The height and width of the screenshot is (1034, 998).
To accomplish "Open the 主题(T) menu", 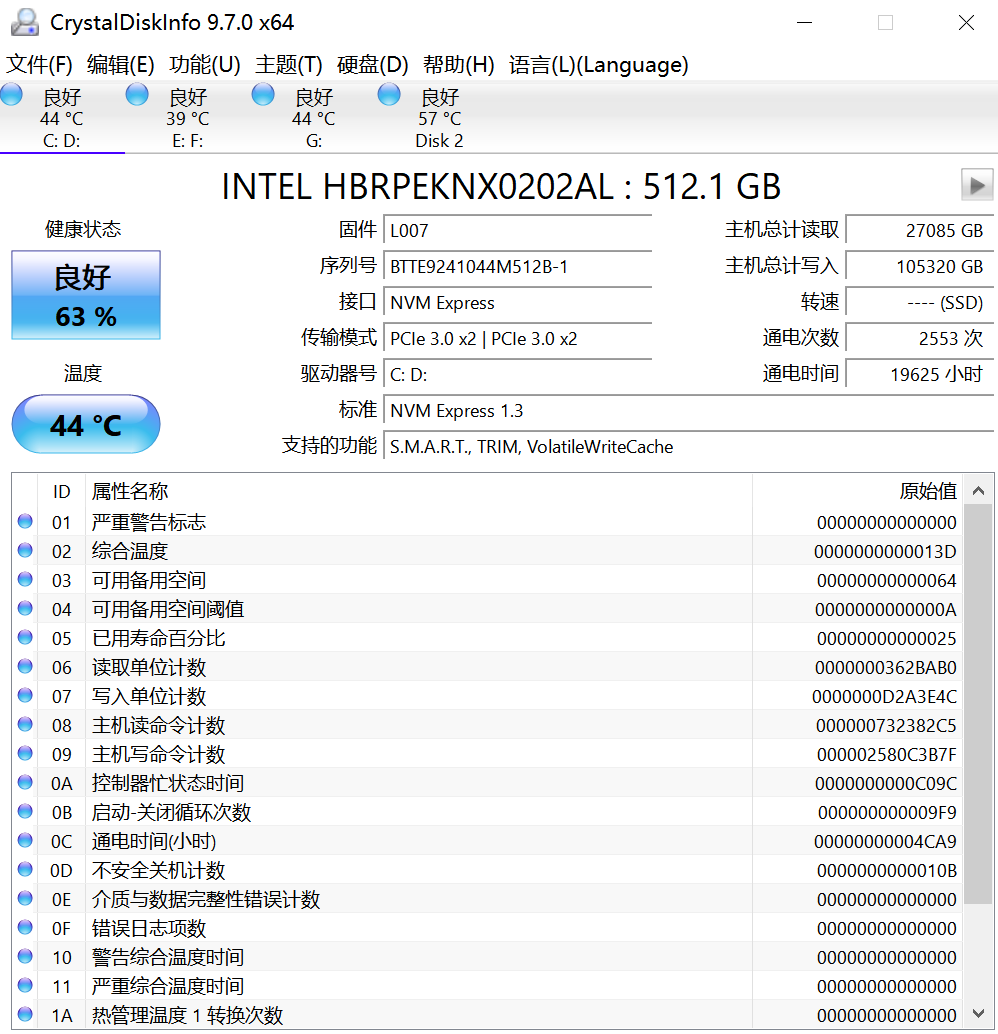I will click(x=289, y=65).
